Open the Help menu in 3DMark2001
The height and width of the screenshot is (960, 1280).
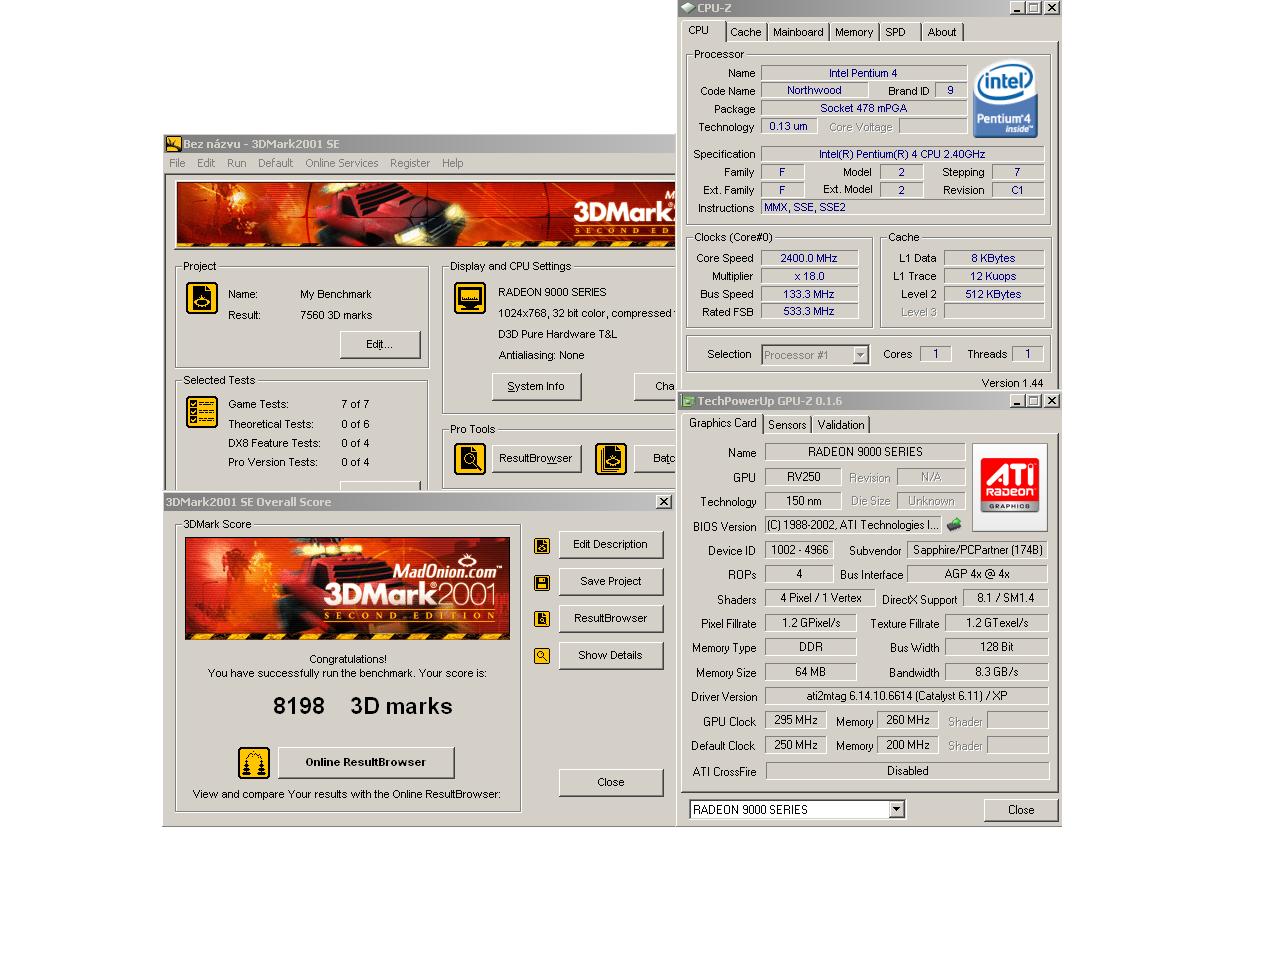click(x=452, y=163)
